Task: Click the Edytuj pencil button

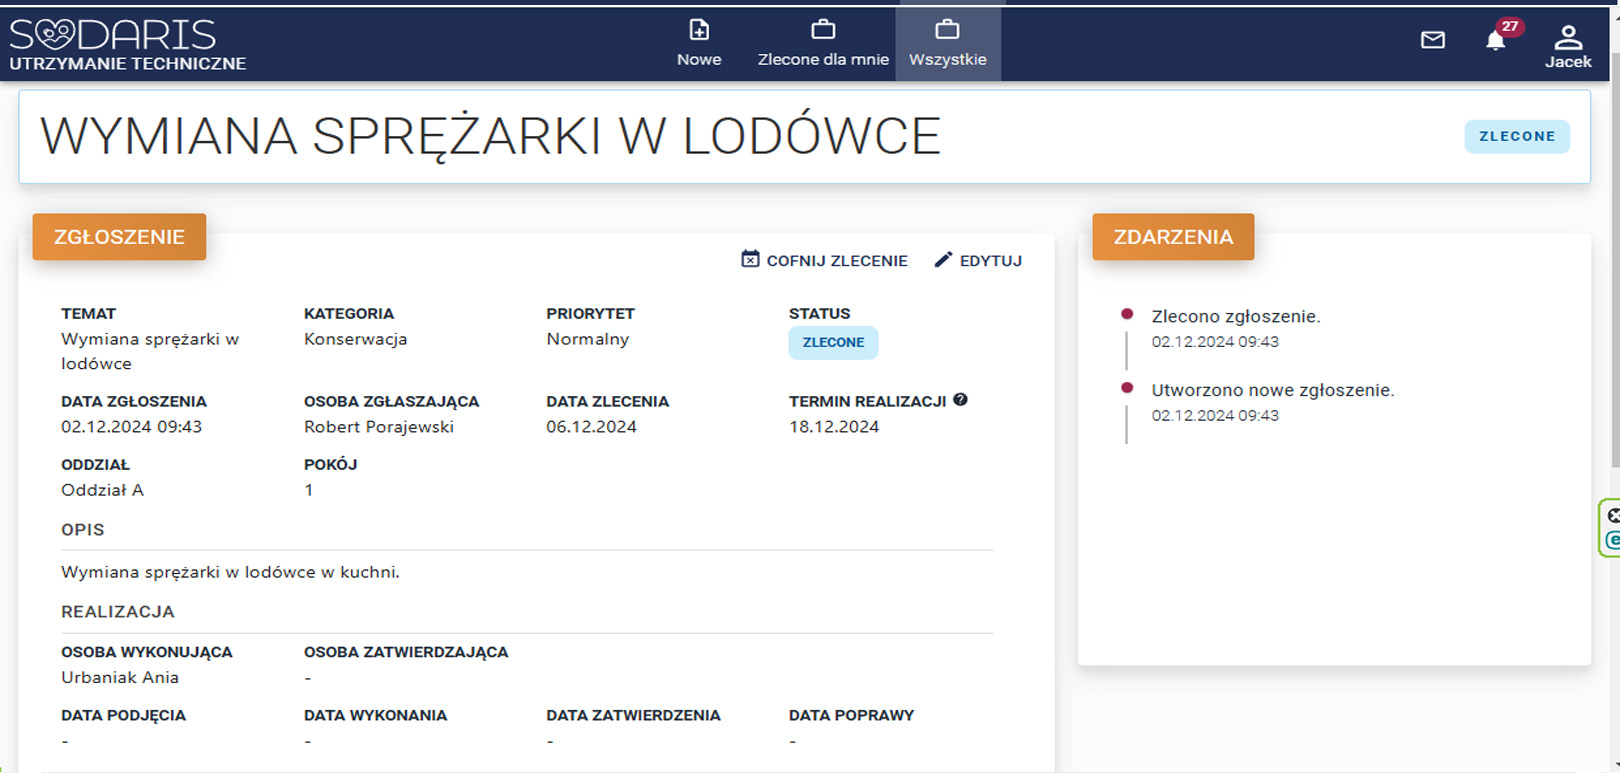Action: [x=978, y=260]
